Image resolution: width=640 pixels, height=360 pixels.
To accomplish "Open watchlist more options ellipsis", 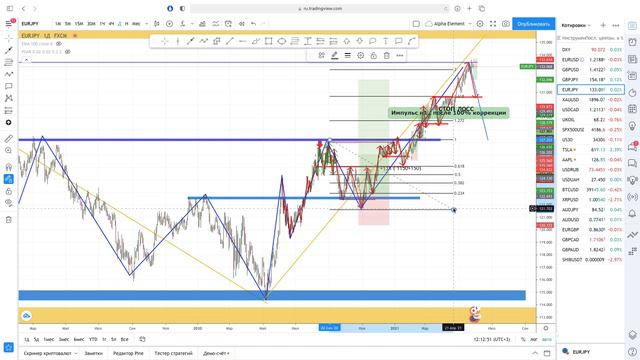I will click(x=616, y=25).
